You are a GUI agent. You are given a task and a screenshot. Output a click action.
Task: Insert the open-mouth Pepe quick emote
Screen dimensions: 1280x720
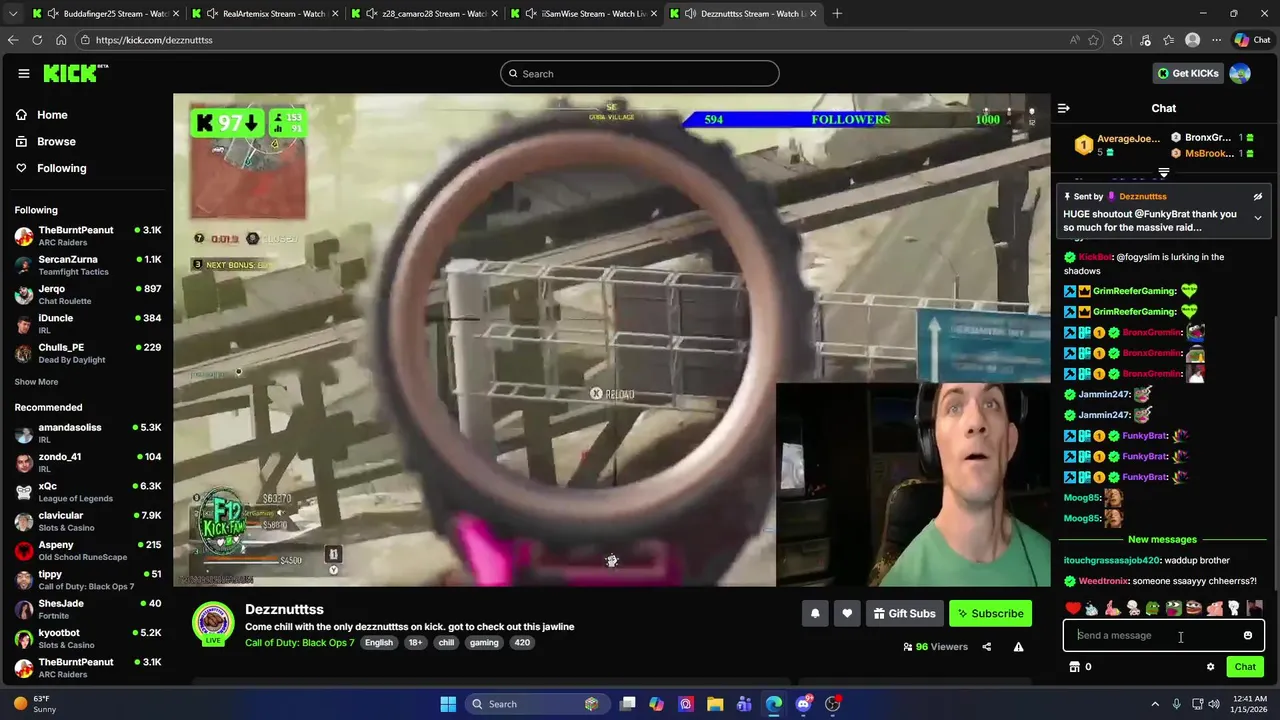[1173, 608]
